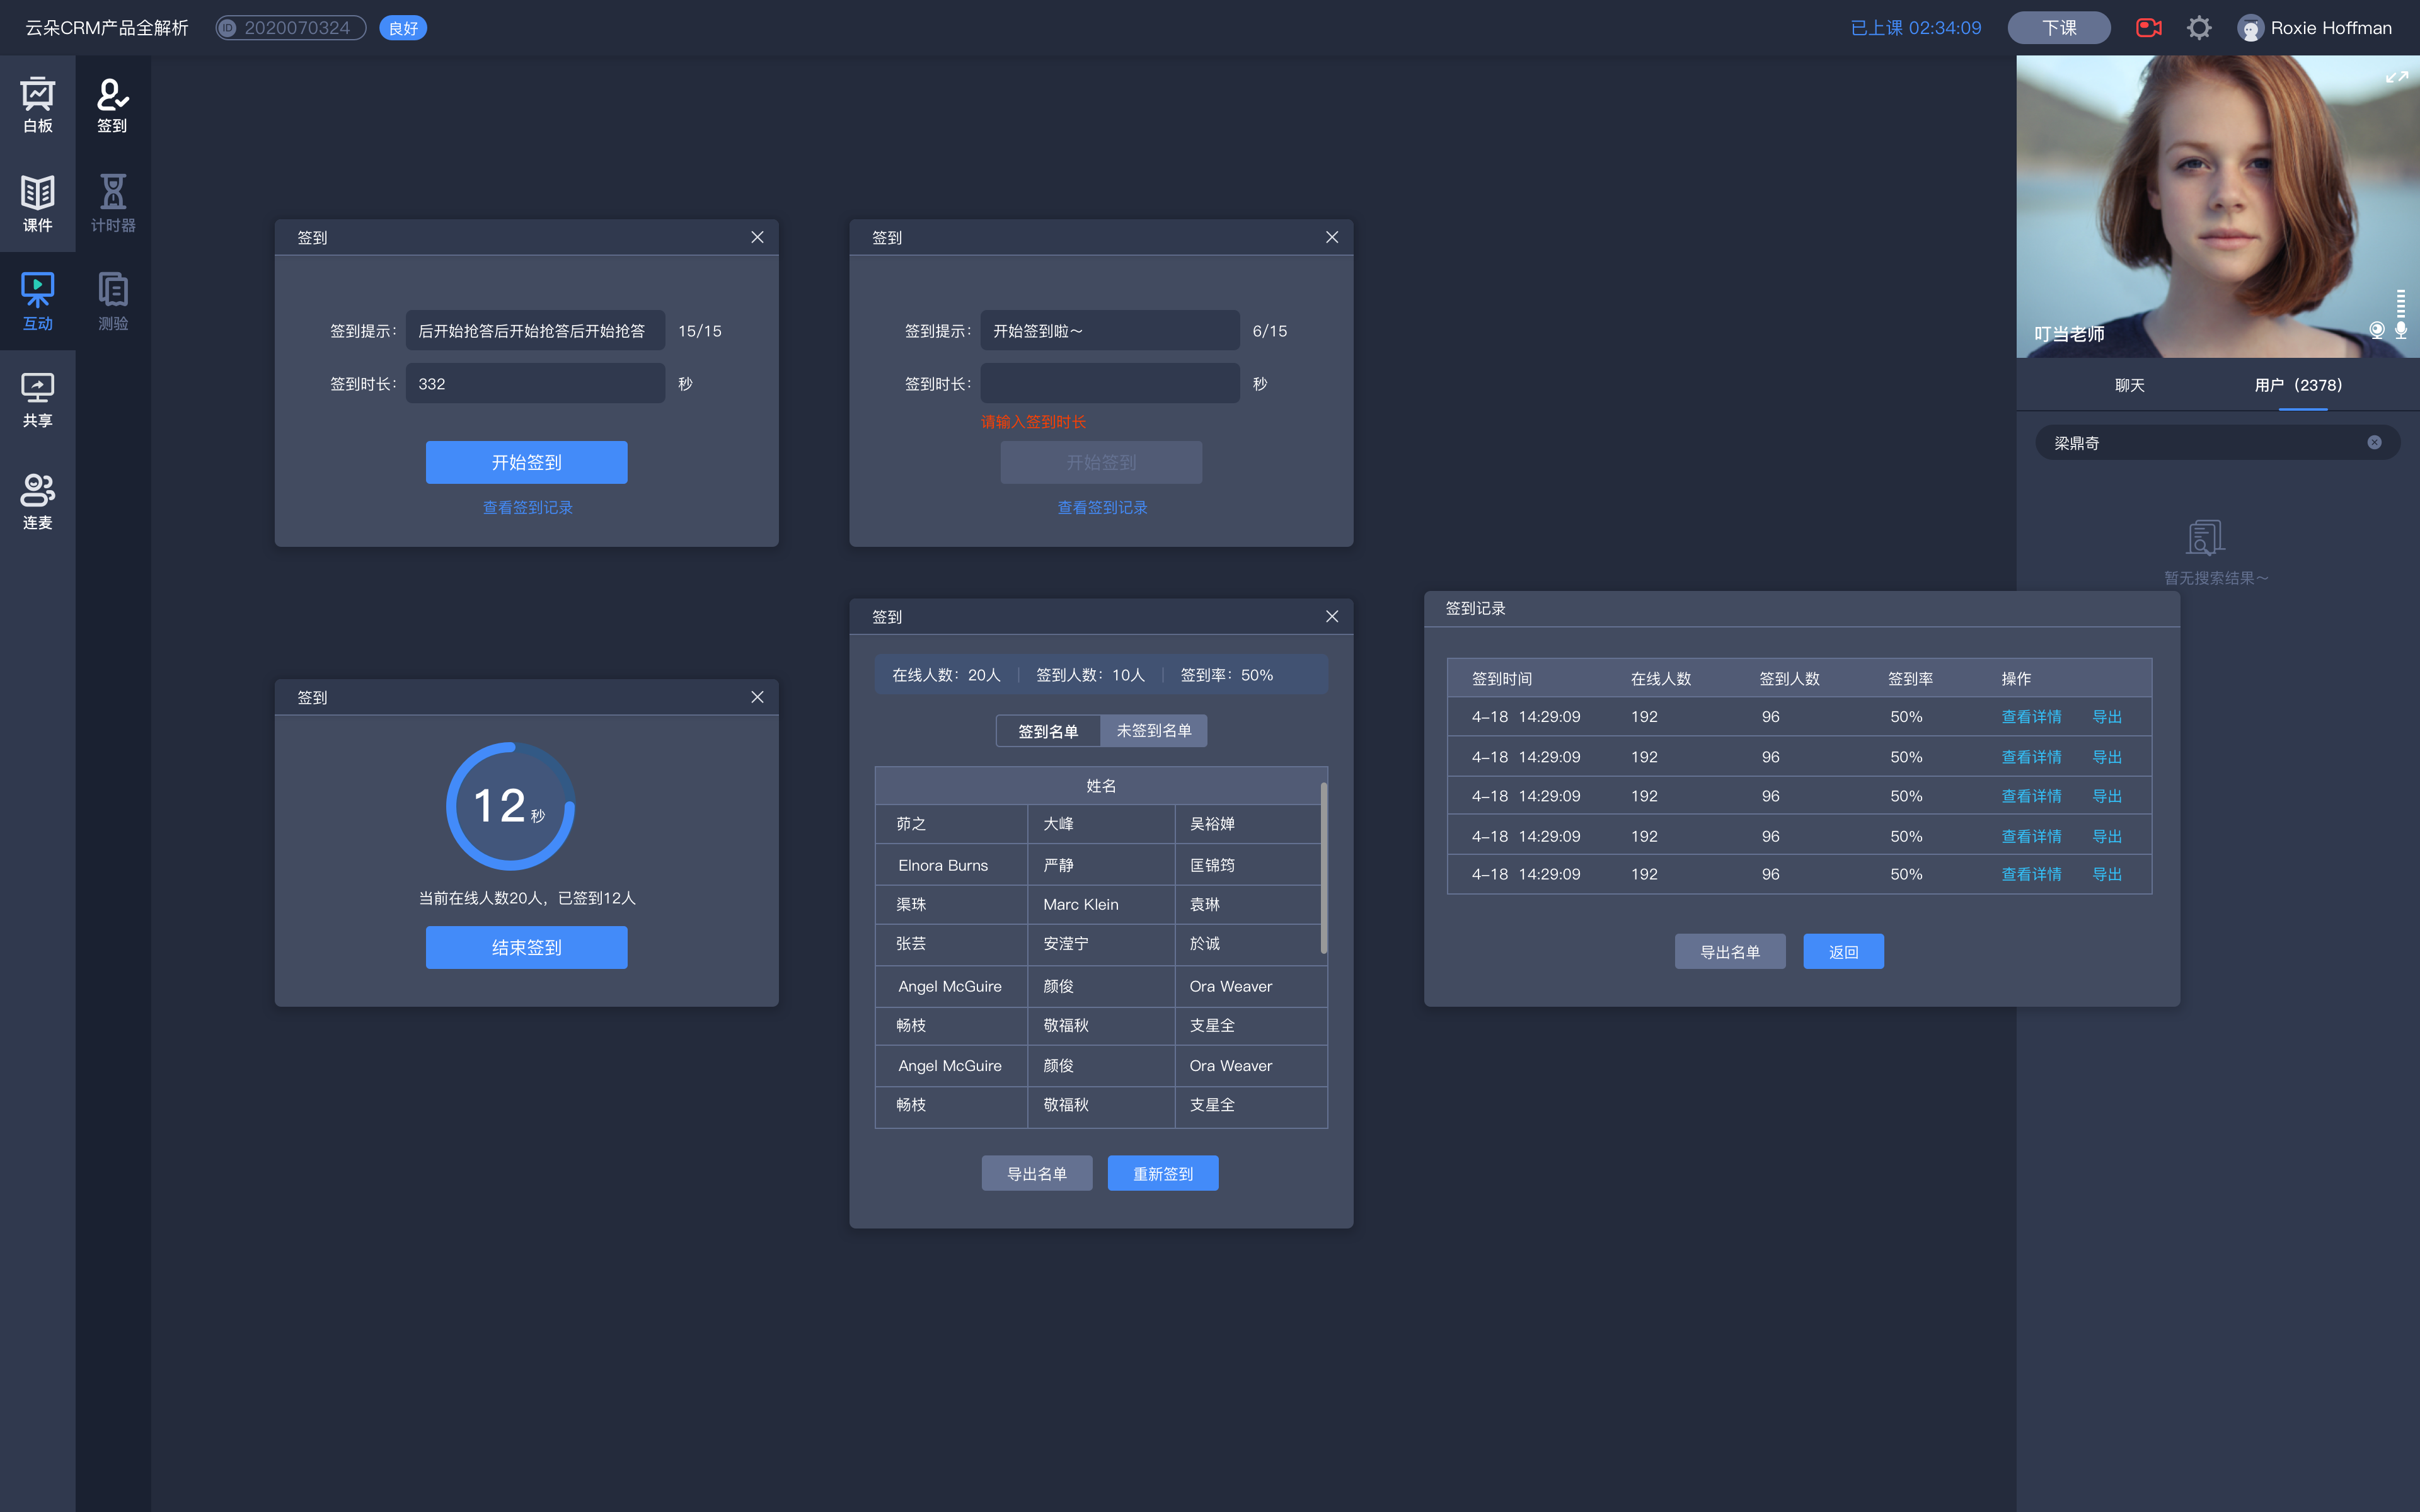Click 开始签到 start check-in button
2420x1512 pixels.
click(526, 462)
